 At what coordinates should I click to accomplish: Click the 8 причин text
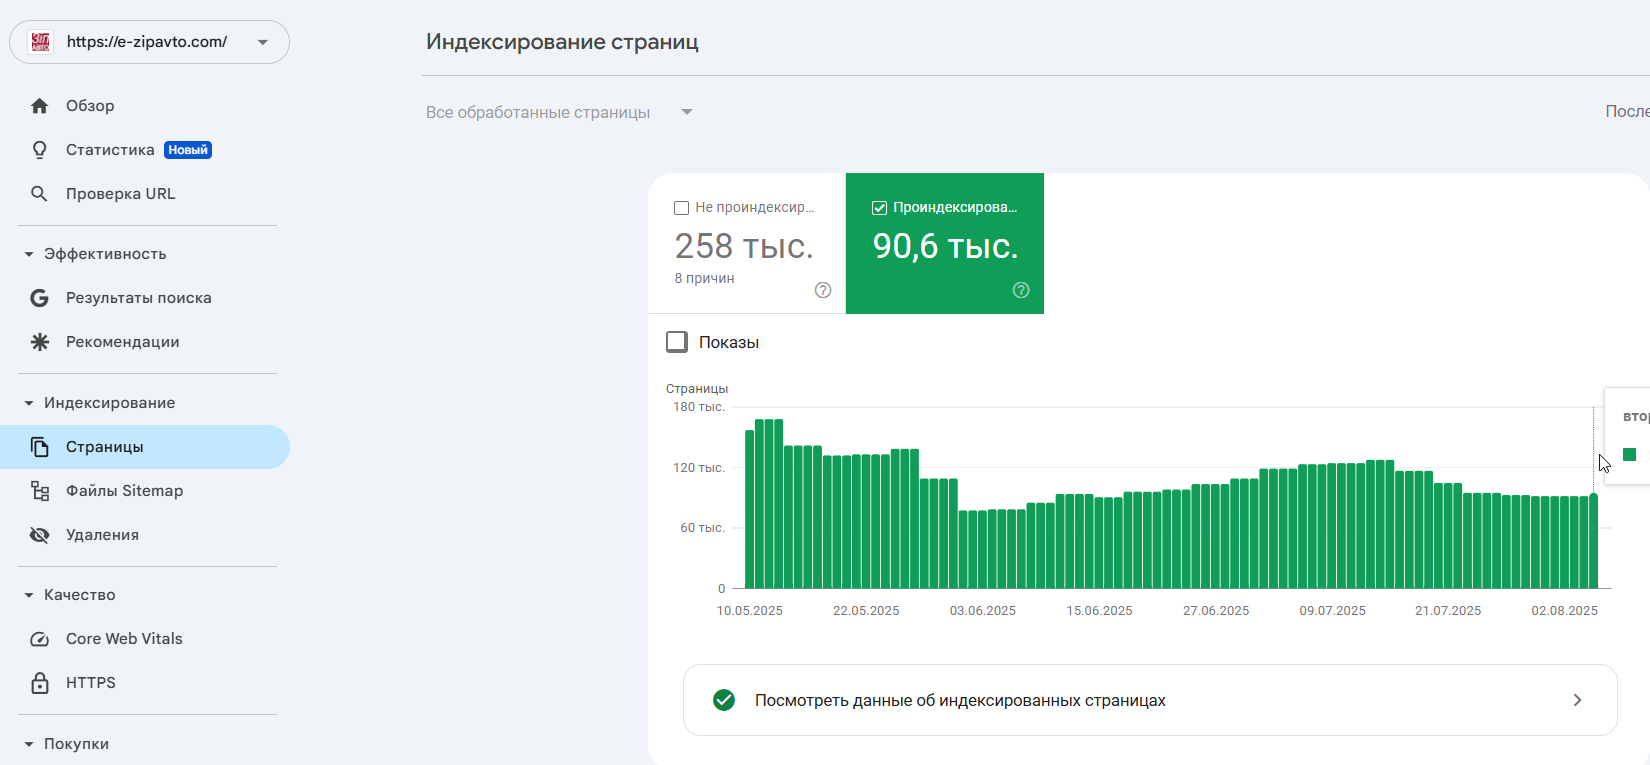704,279
